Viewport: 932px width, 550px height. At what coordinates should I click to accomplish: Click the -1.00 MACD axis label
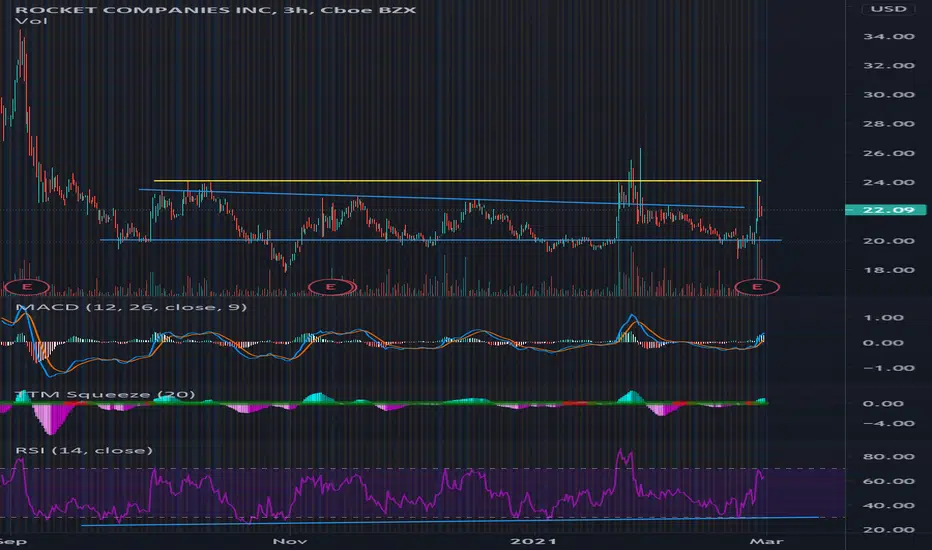click(x=887, y=368)
